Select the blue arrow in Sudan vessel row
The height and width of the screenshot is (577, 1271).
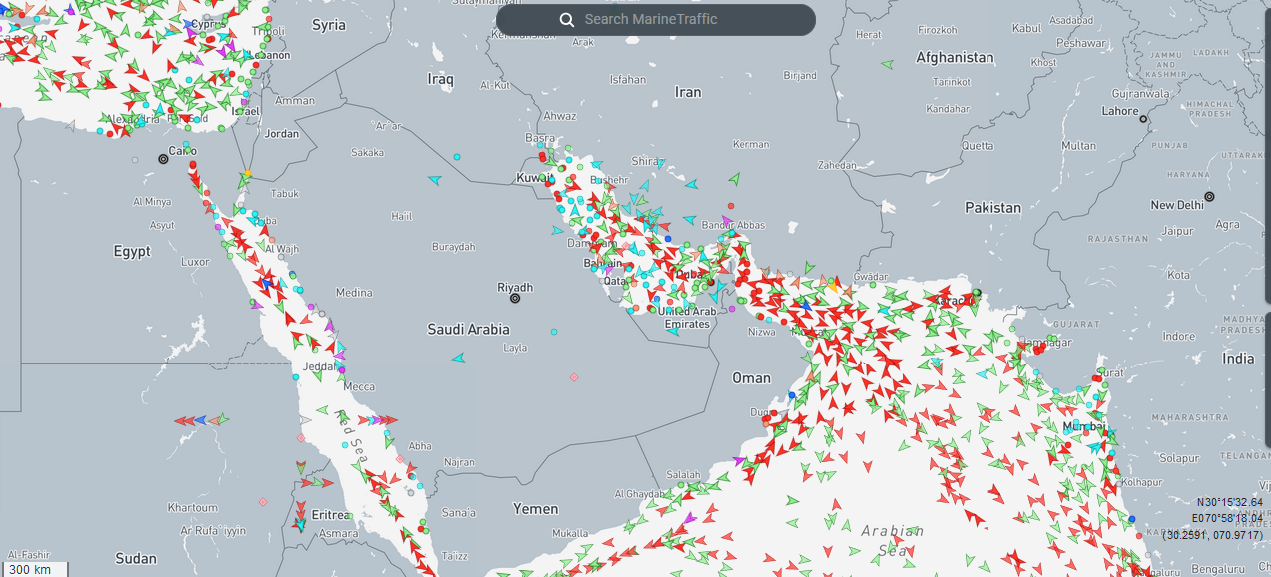click(x=201, y=420)
